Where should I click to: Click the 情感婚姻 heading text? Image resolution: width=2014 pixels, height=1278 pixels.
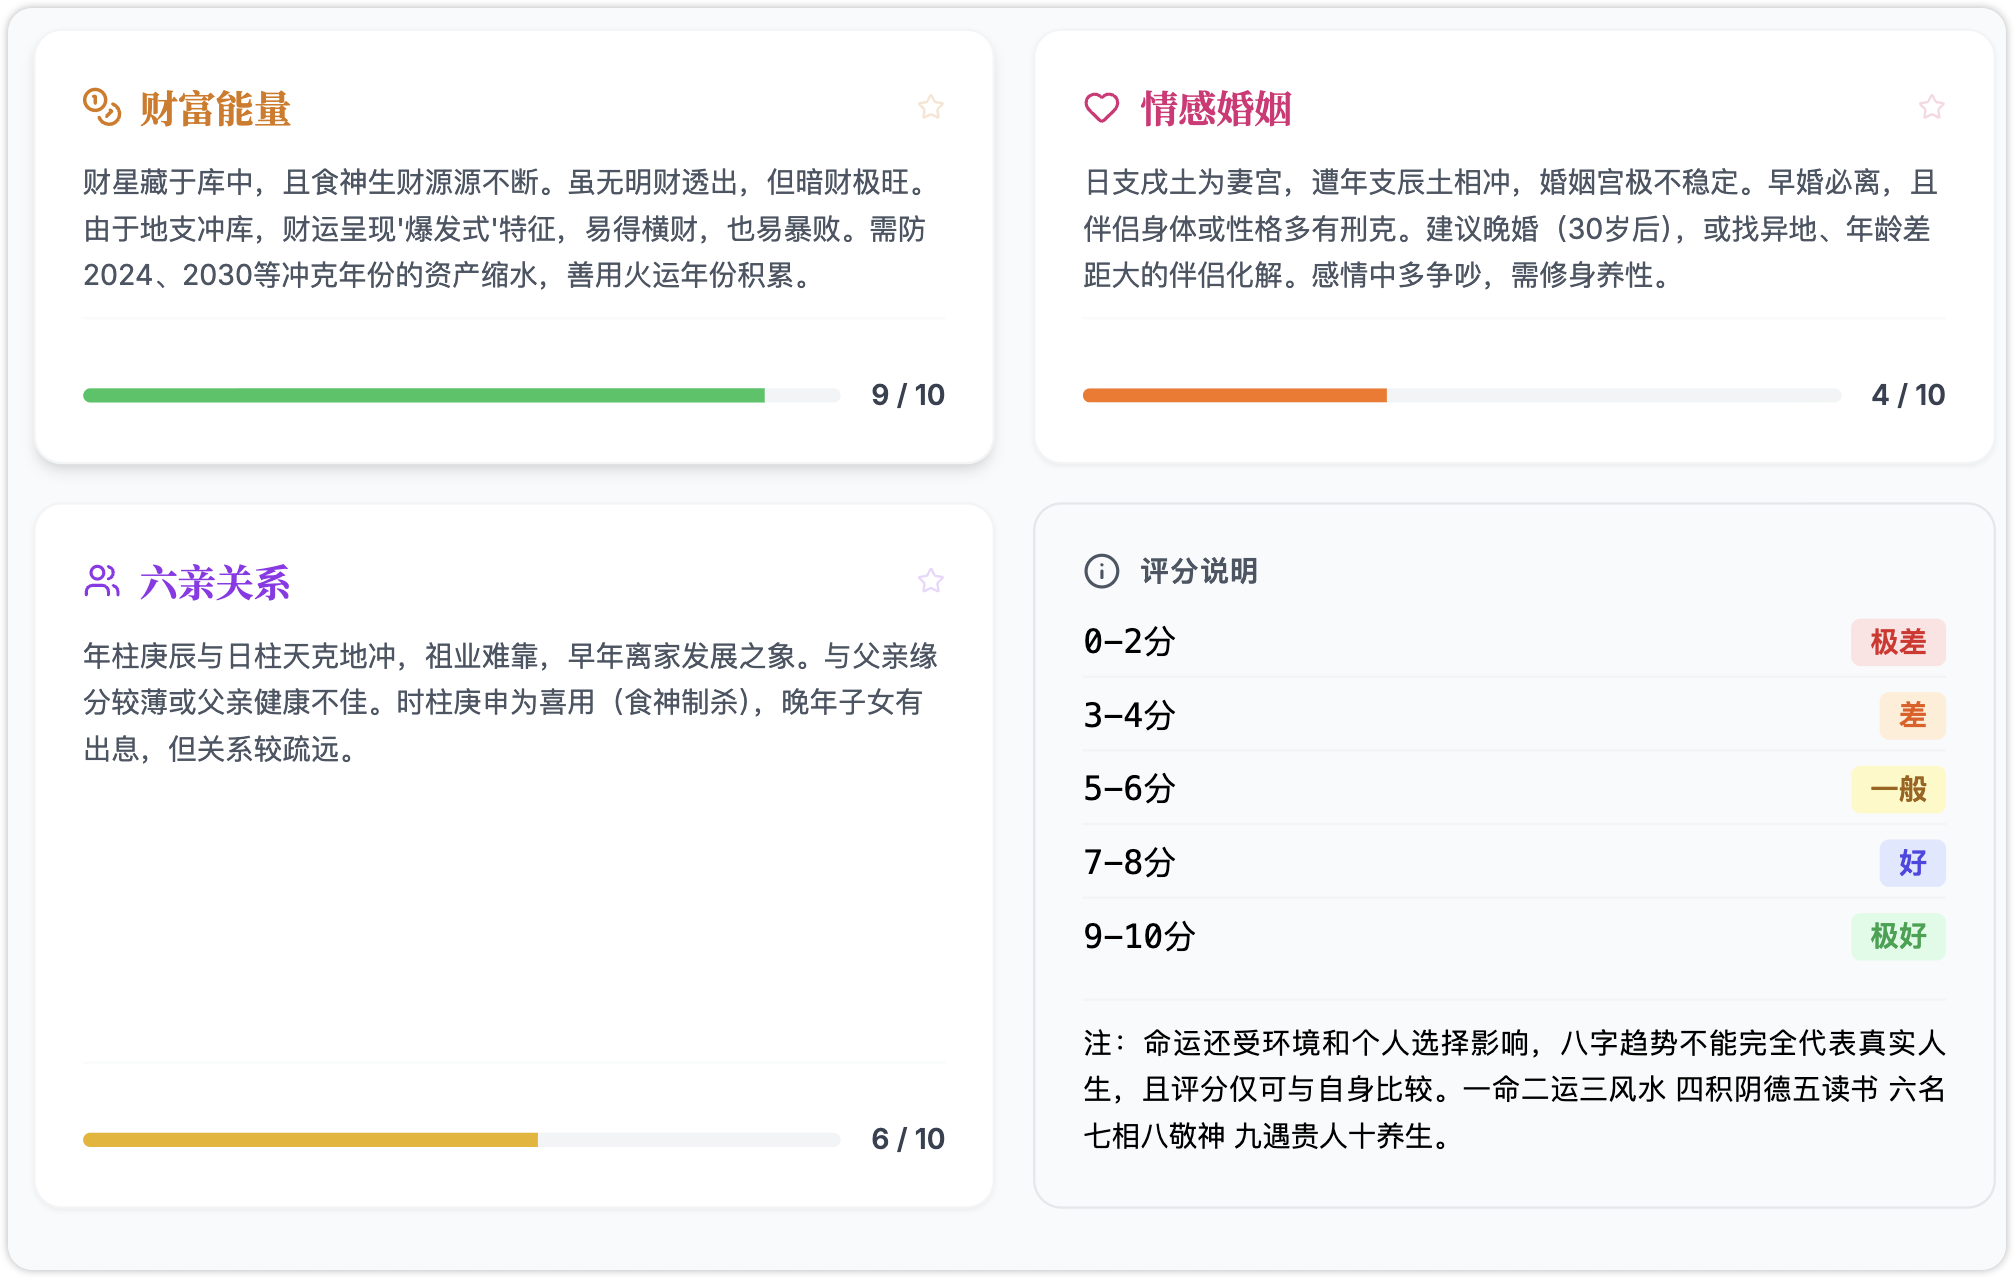tap(1216, 108)
